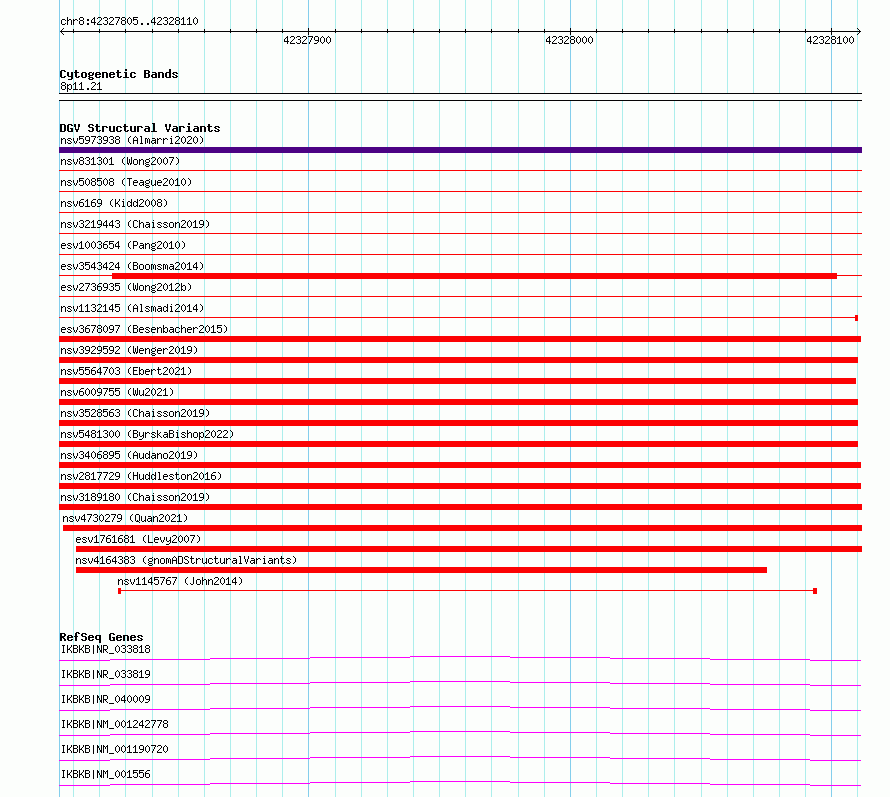Select variant nsv4164383 (gnomADStructuralVariants)
890x797 pixels.
click(186, 560)
